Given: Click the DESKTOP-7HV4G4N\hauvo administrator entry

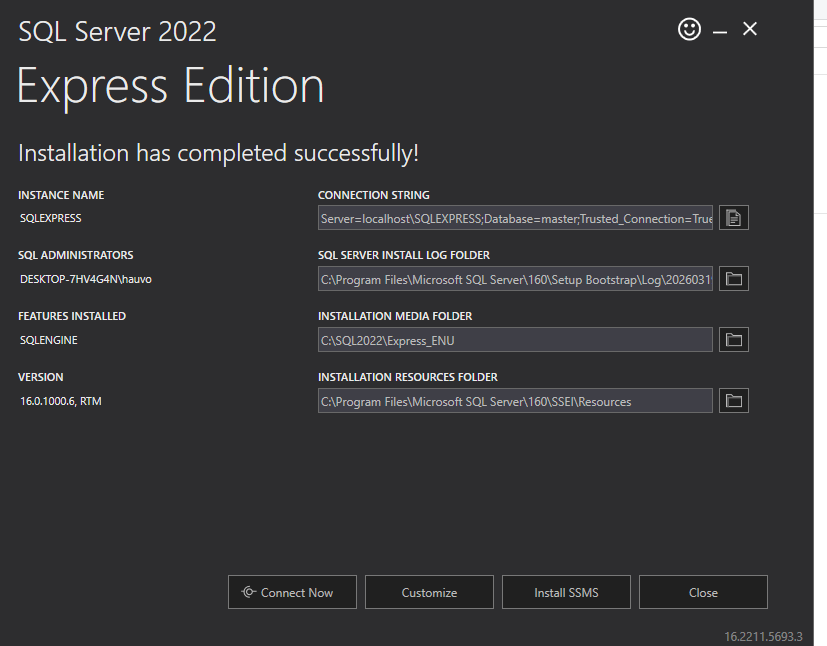Looking at the screenshot, I should [86, 279].
